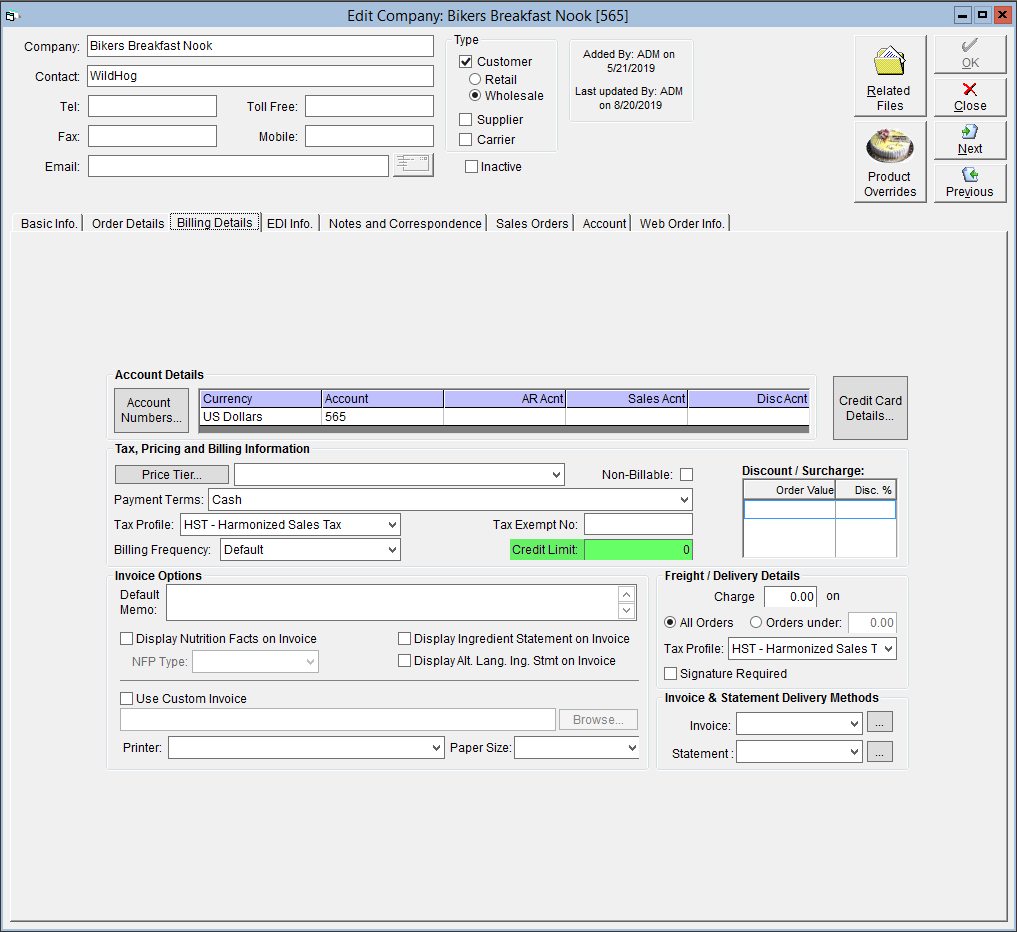Check the Supplier checkbox
1017x932 pixels.
[x=466, y=119]
